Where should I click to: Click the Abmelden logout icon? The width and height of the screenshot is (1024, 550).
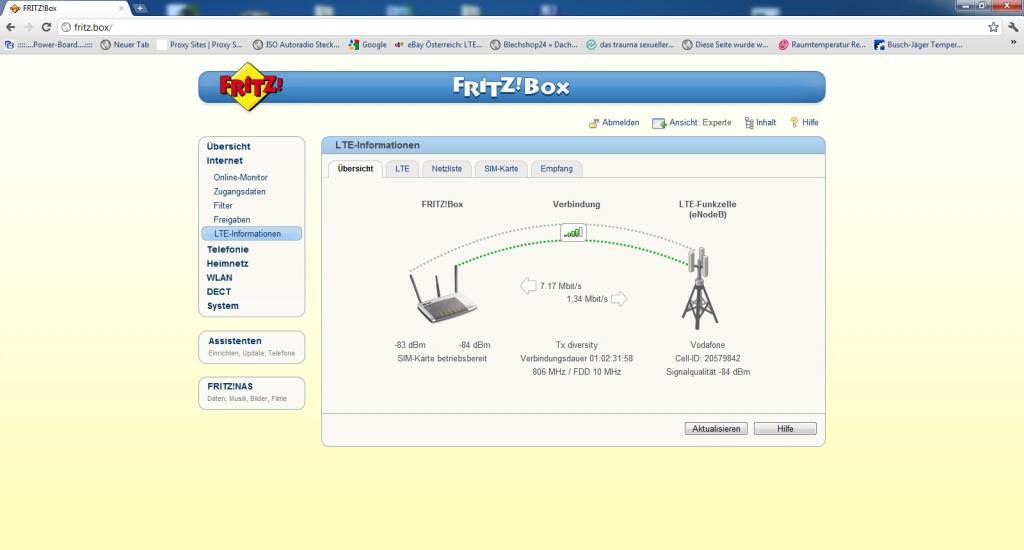(594, 123)
